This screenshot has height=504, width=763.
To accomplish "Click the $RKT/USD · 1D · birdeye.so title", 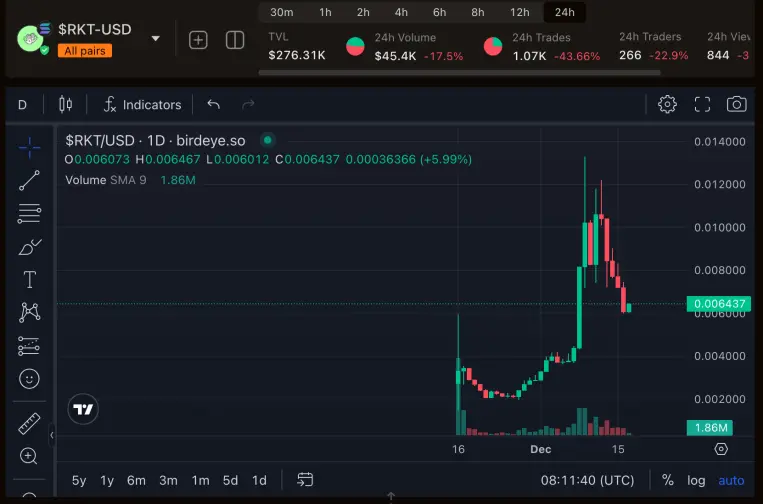I will [155, 141].
